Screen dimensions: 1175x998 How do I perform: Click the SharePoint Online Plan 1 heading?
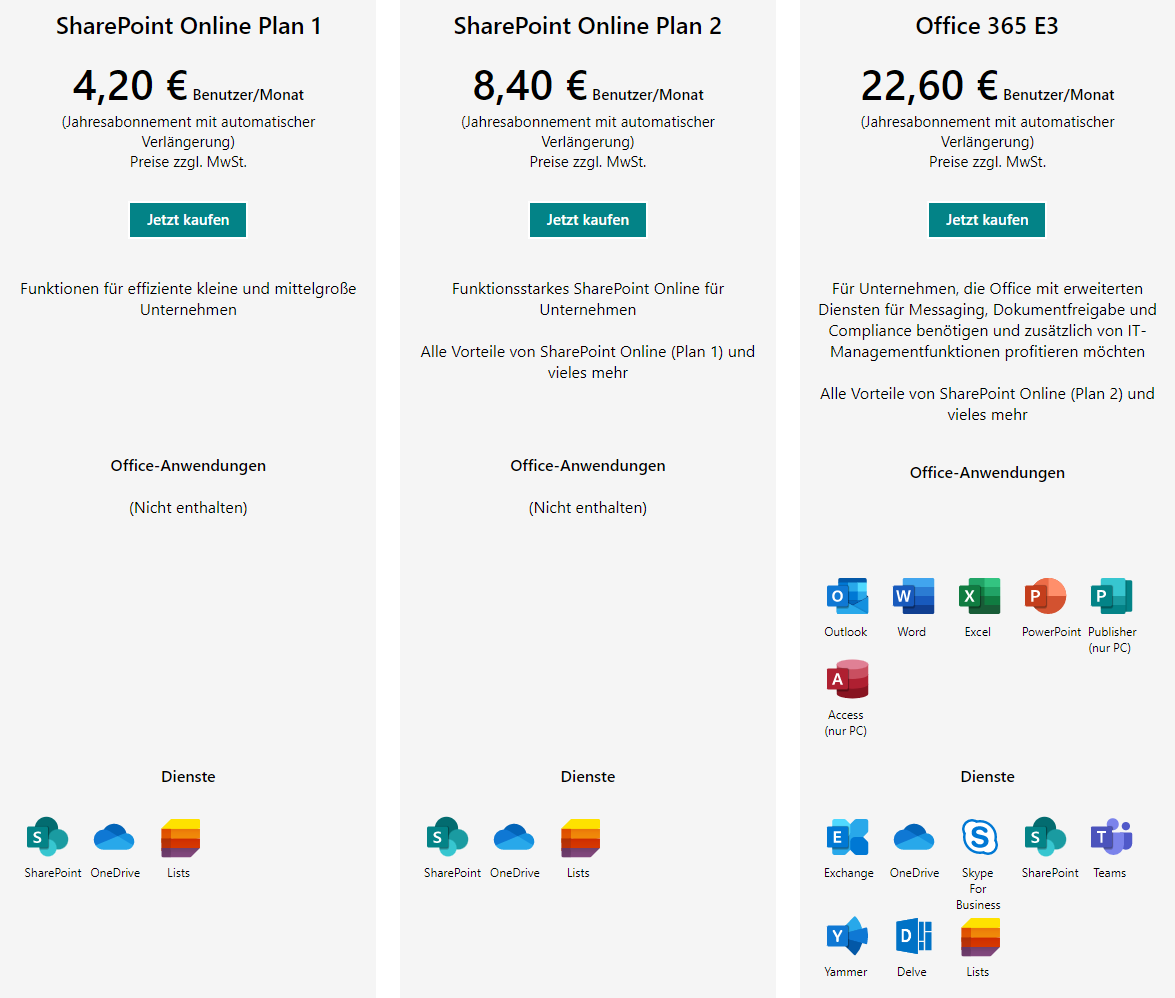coord(188,26)
